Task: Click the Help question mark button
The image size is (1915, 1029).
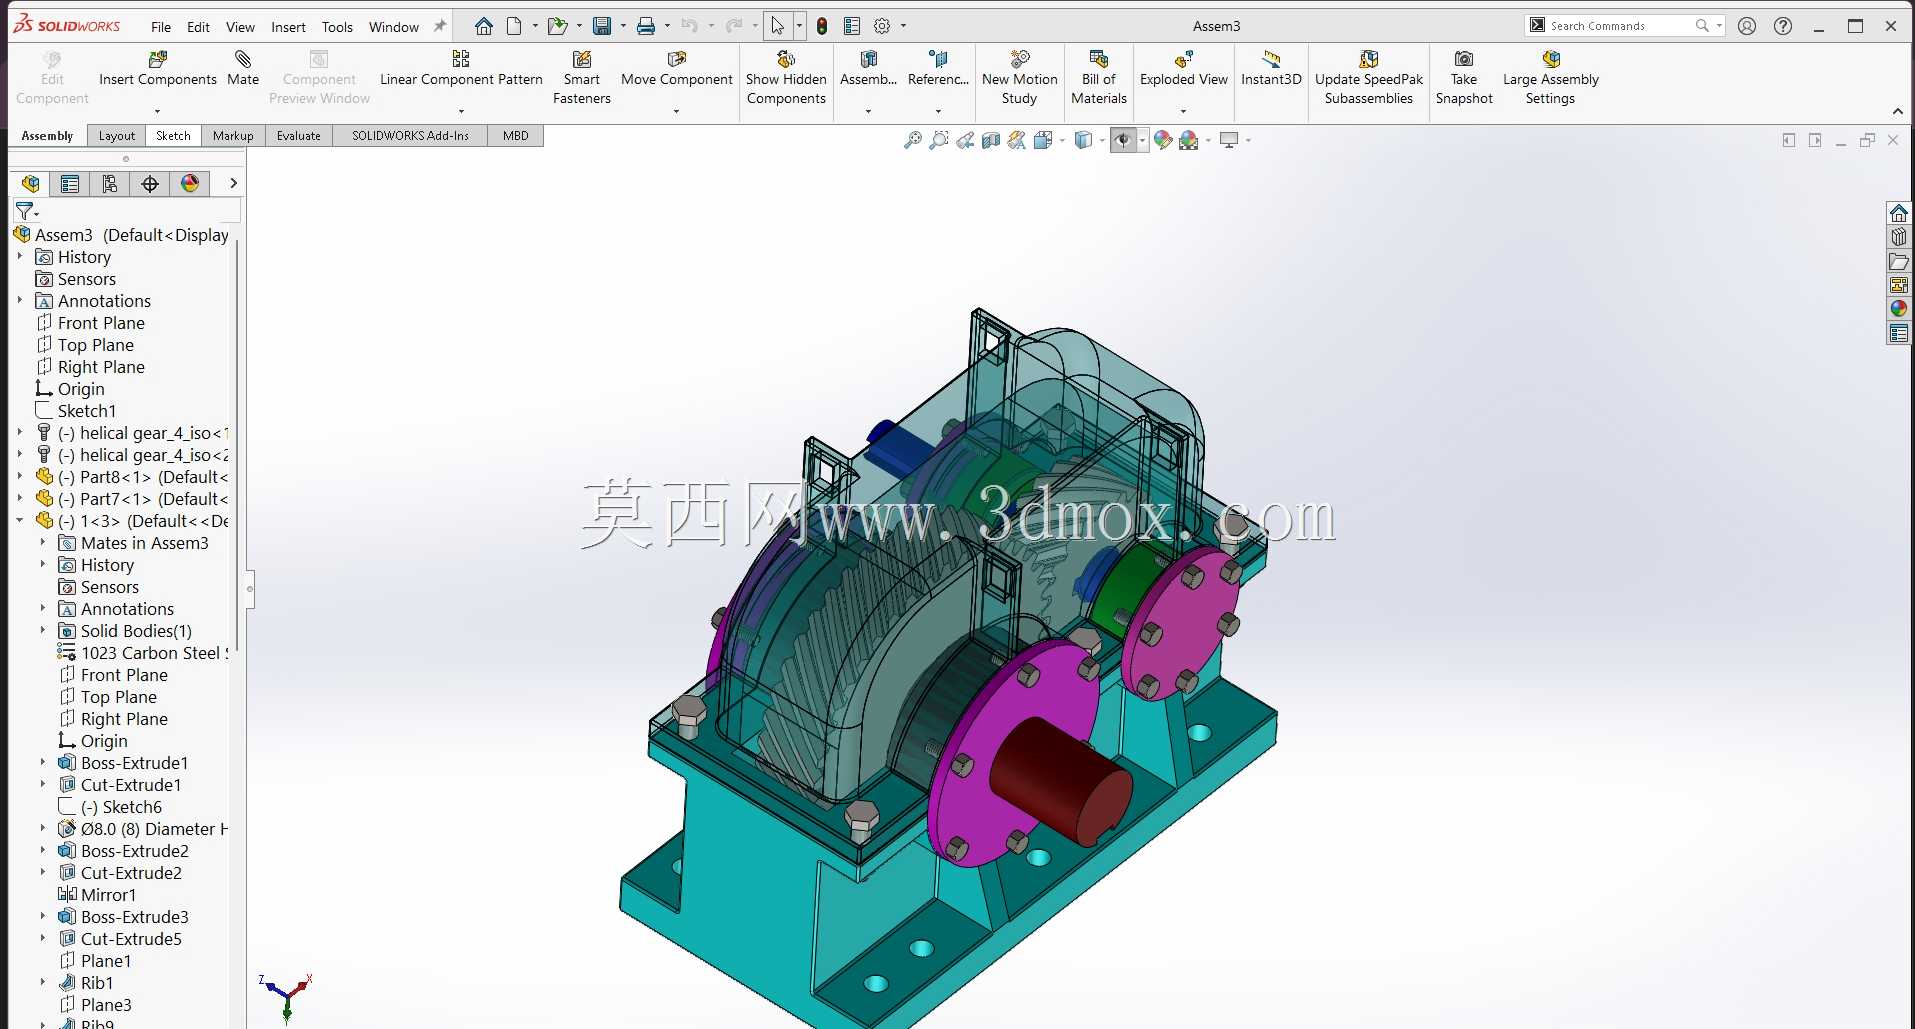Action: pyautogui.click(x=1783, y=26)
